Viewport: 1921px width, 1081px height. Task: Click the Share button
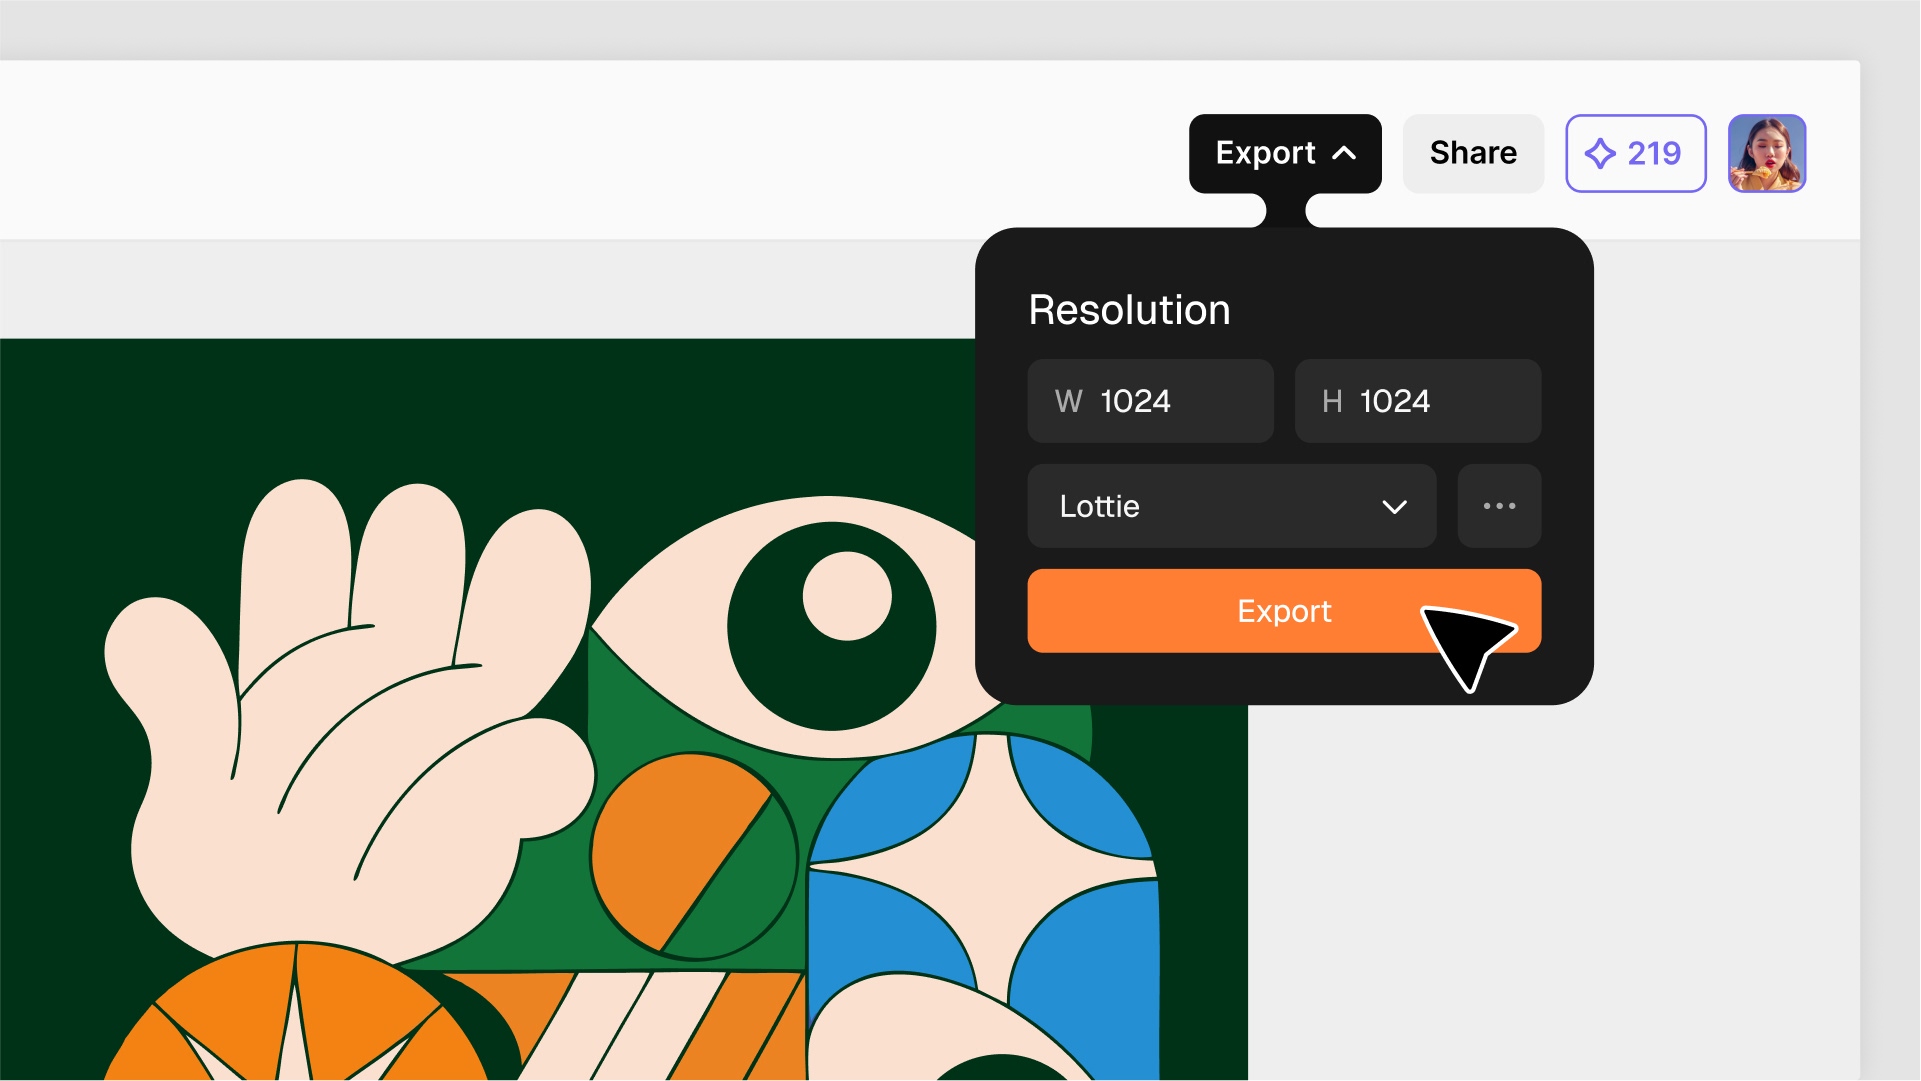1473,153
